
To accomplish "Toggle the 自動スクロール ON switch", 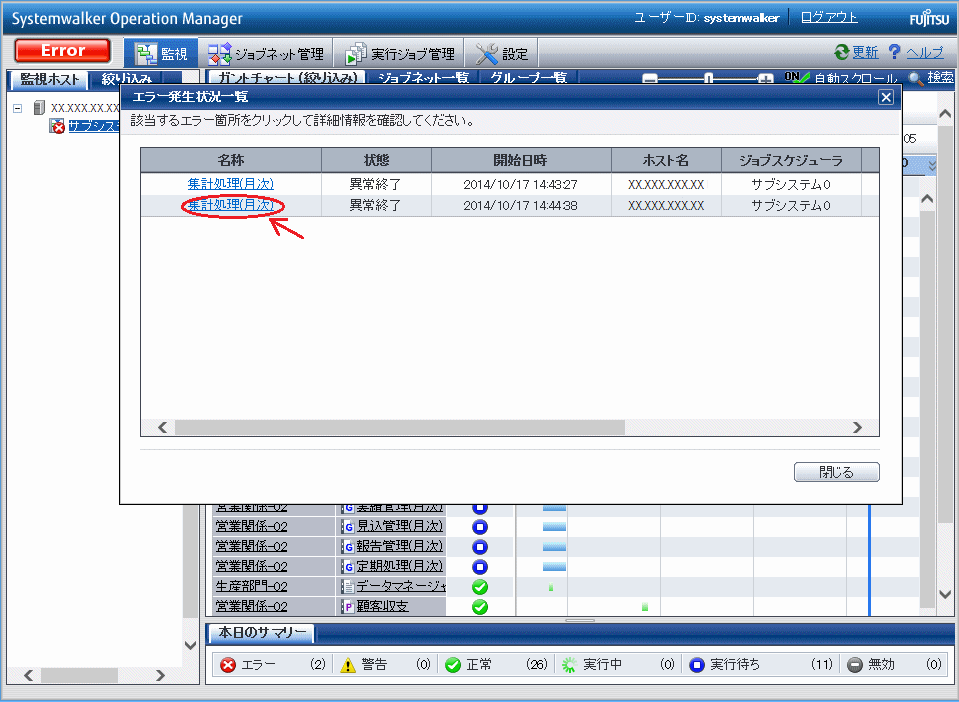I will coord(797,78).
